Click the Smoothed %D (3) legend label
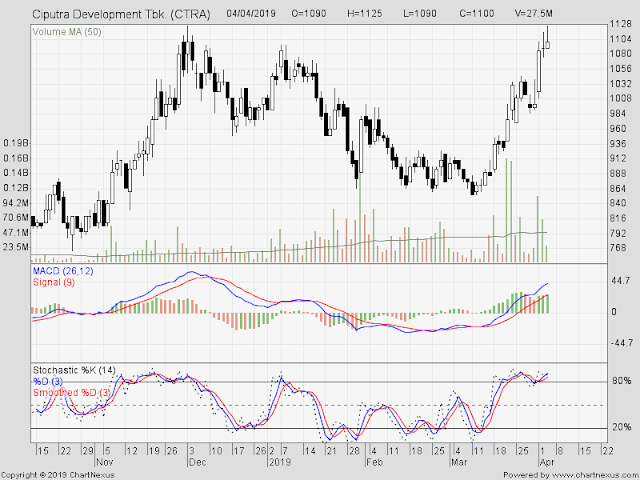The width and height of the screenshot is (640, 480). point(72,392)
